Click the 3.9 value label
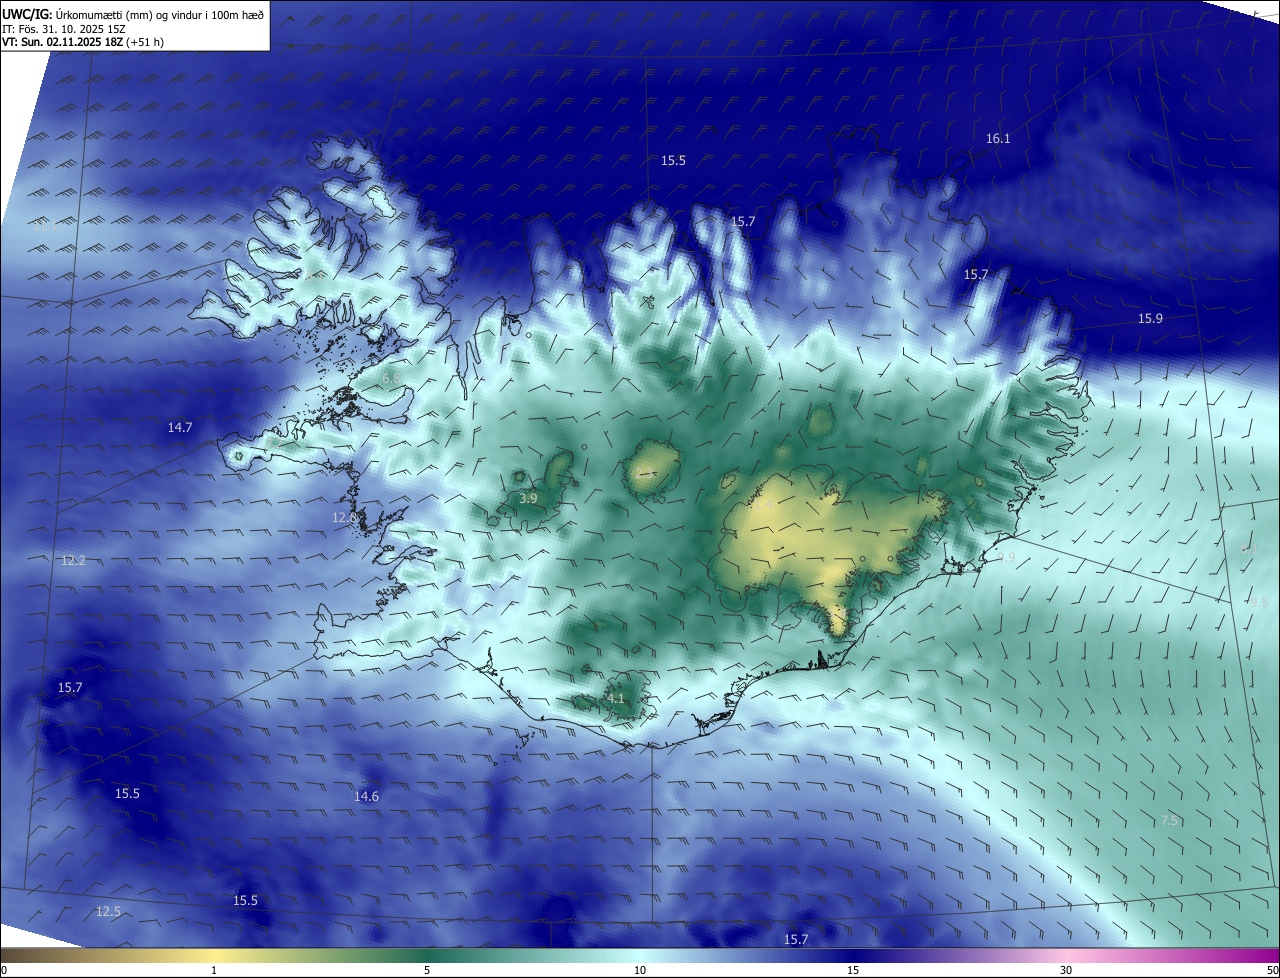The image size is (1280, 978). [x=528, y=498]
